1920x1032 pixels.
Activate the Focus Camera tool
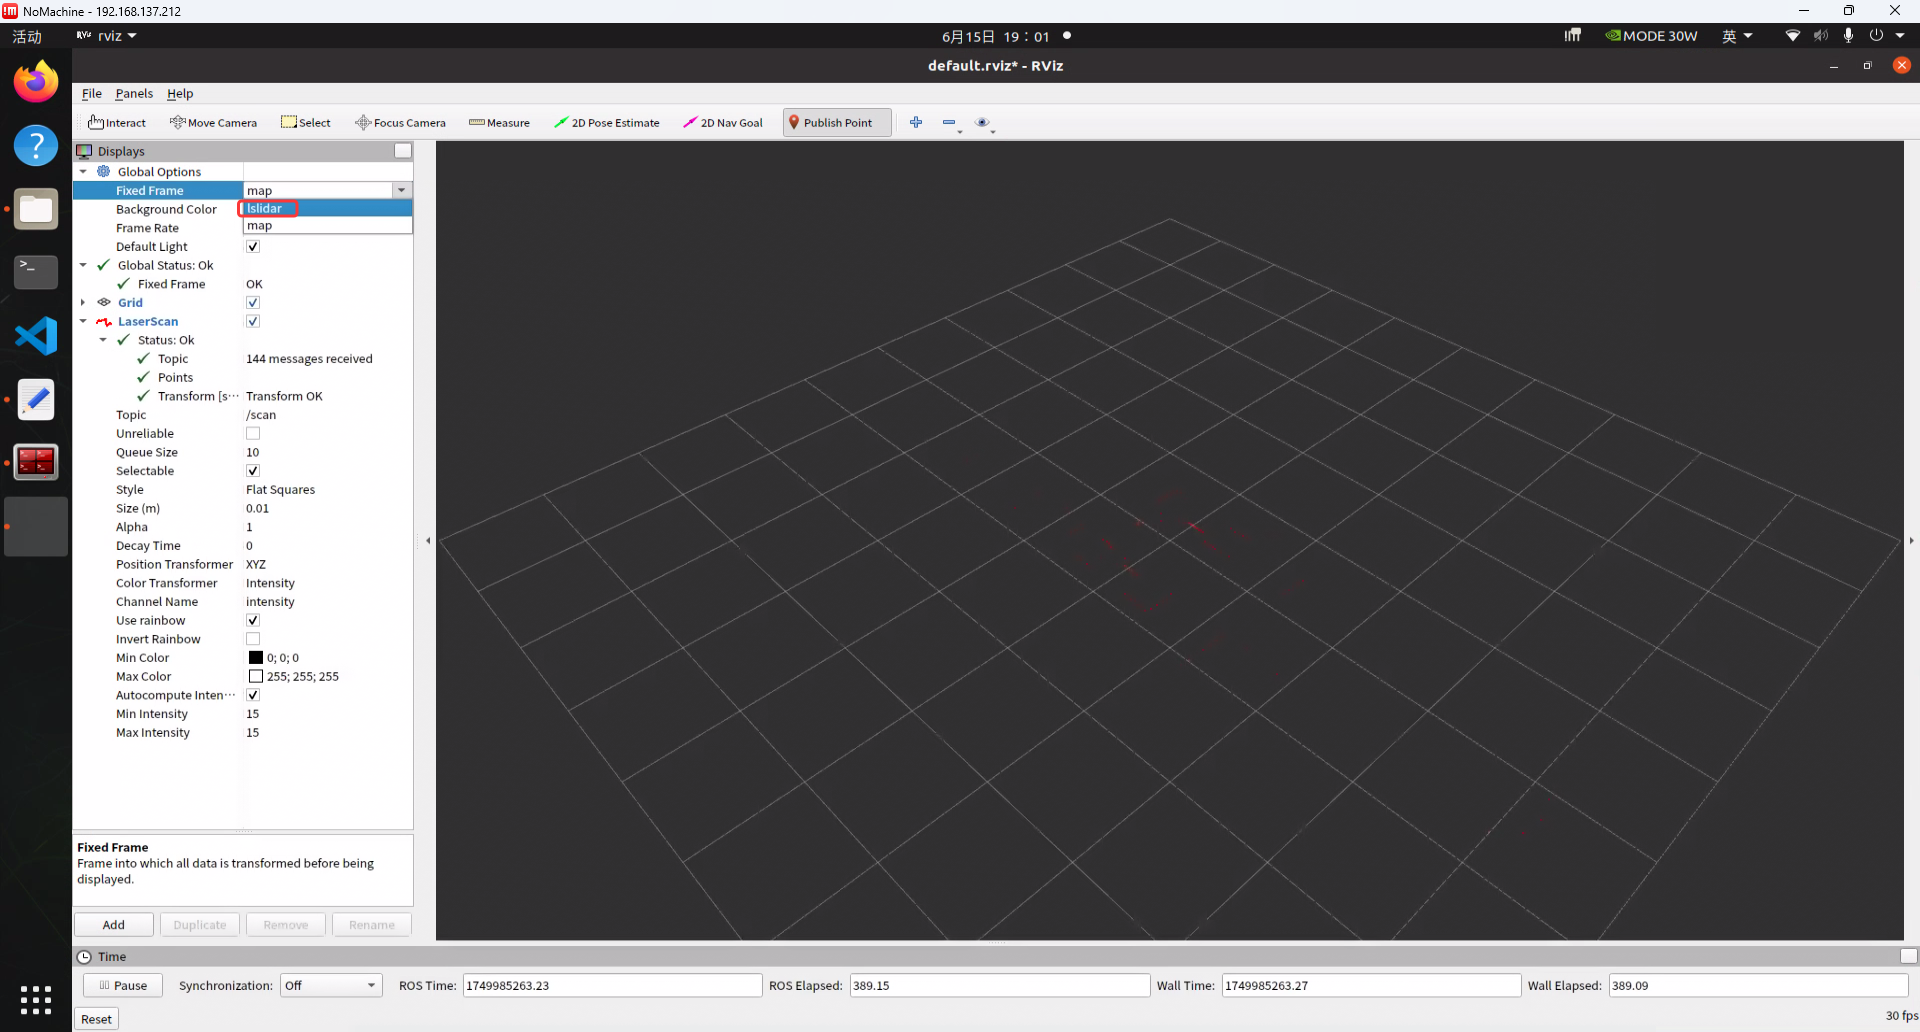click(400, 122)
